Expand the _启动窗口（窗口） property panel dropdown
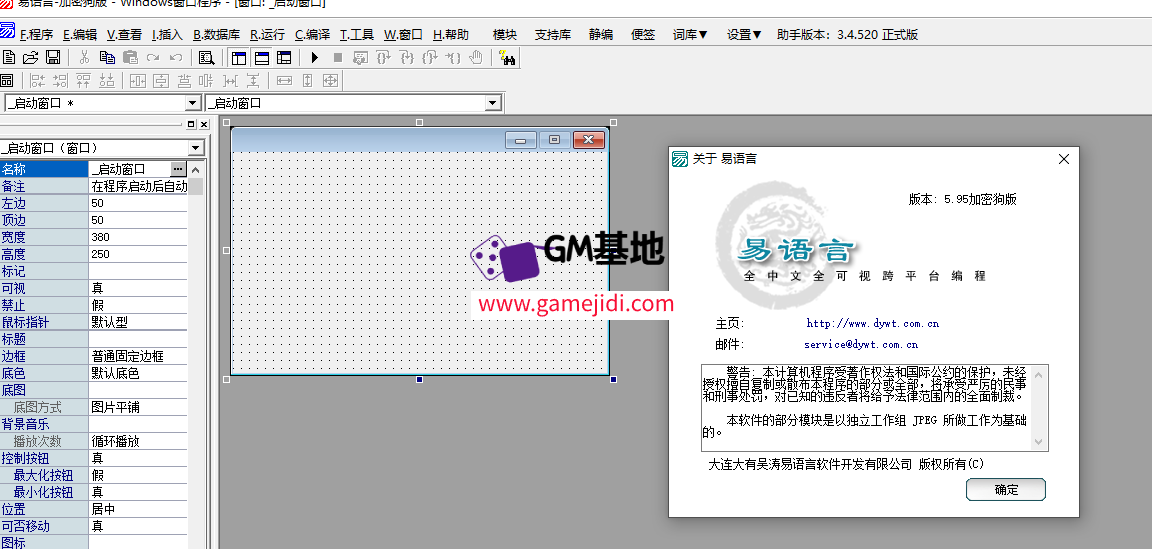This screenshot has width=1152, height=549. click(195, 148)
